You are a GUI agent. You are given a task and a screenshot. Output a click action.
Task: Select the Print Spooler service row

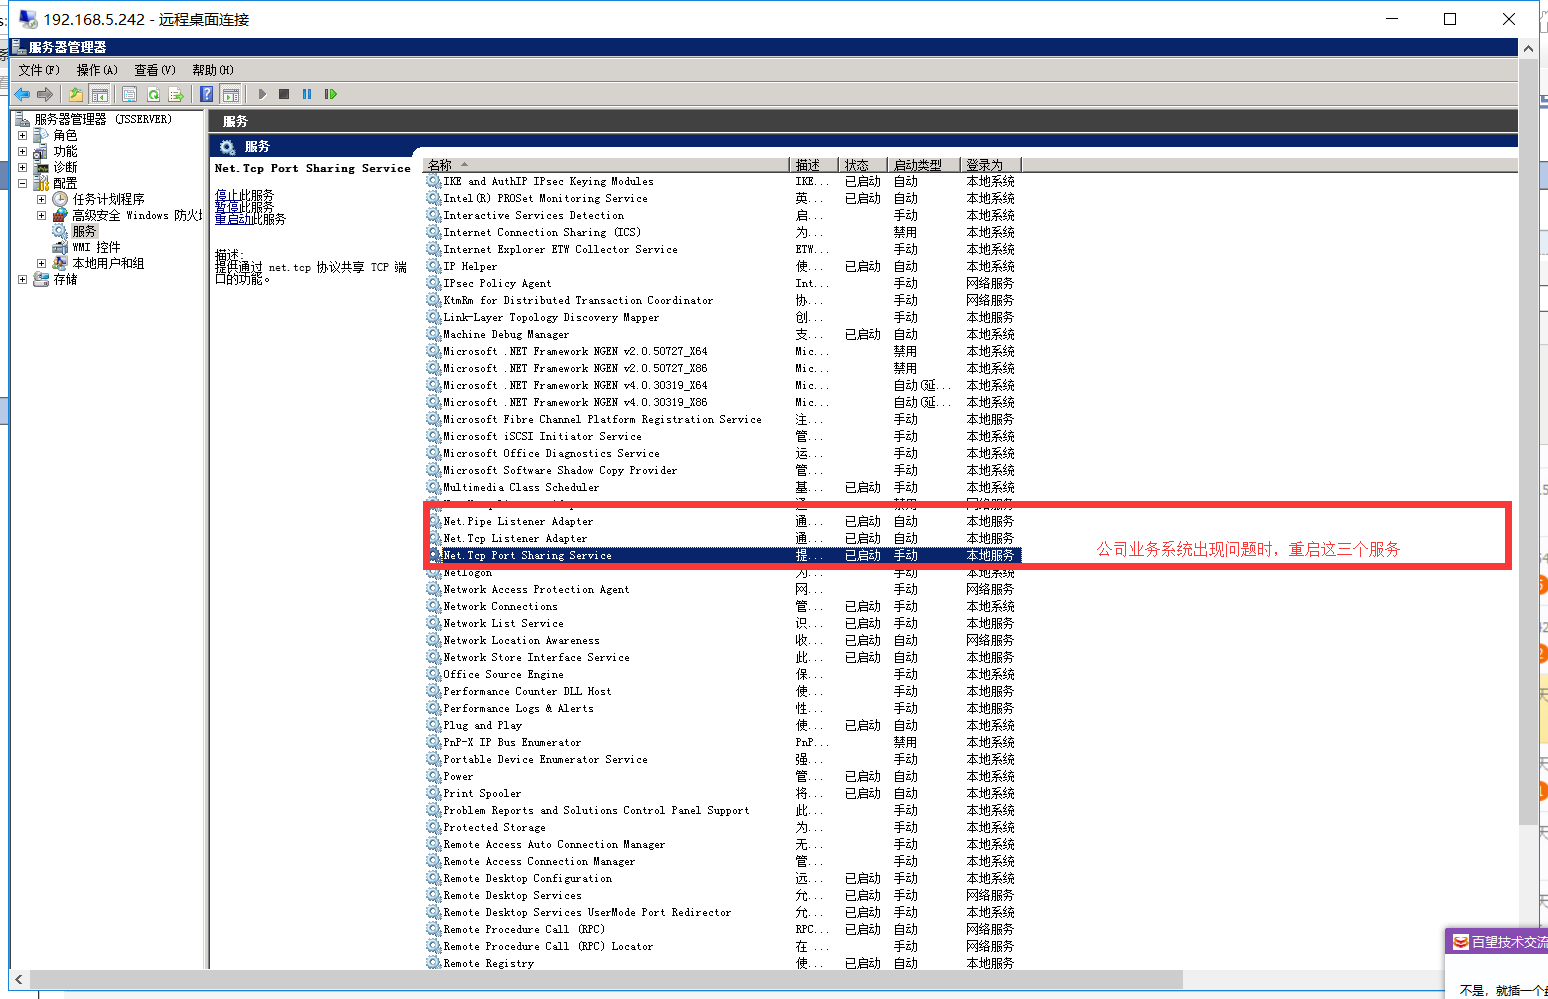click(x=482, y=794)
